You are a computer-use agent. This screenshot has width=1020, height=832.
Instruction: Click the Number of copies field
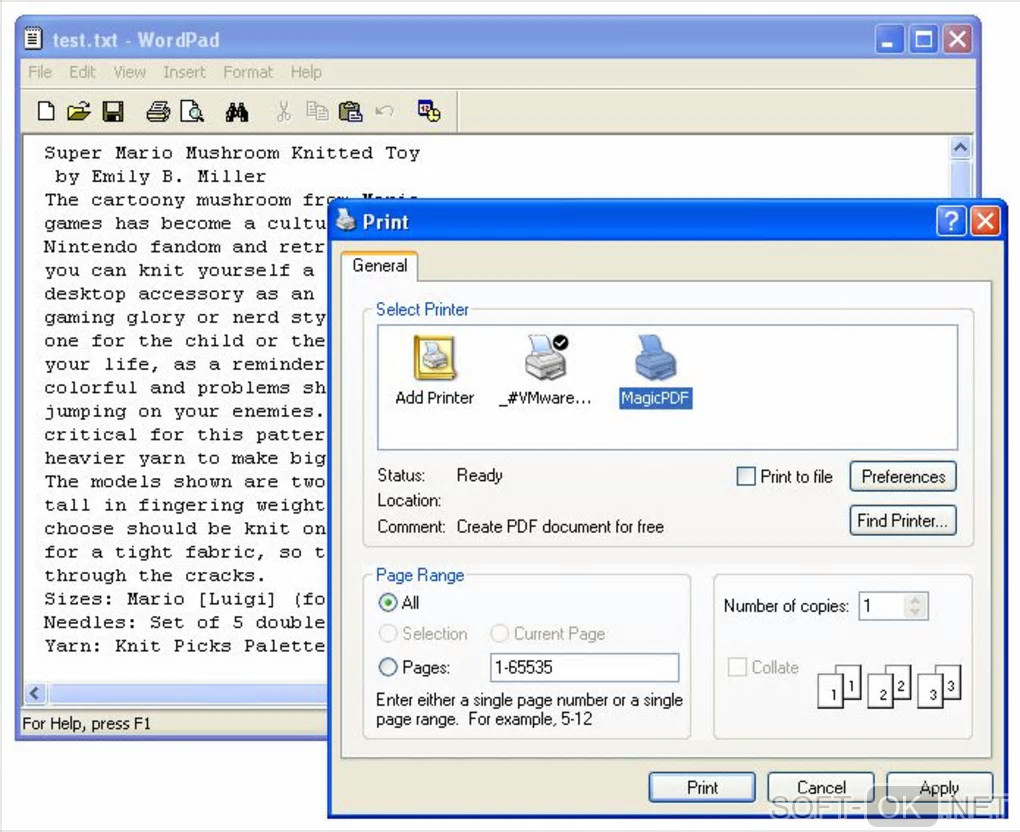click(x=882, y=606)
